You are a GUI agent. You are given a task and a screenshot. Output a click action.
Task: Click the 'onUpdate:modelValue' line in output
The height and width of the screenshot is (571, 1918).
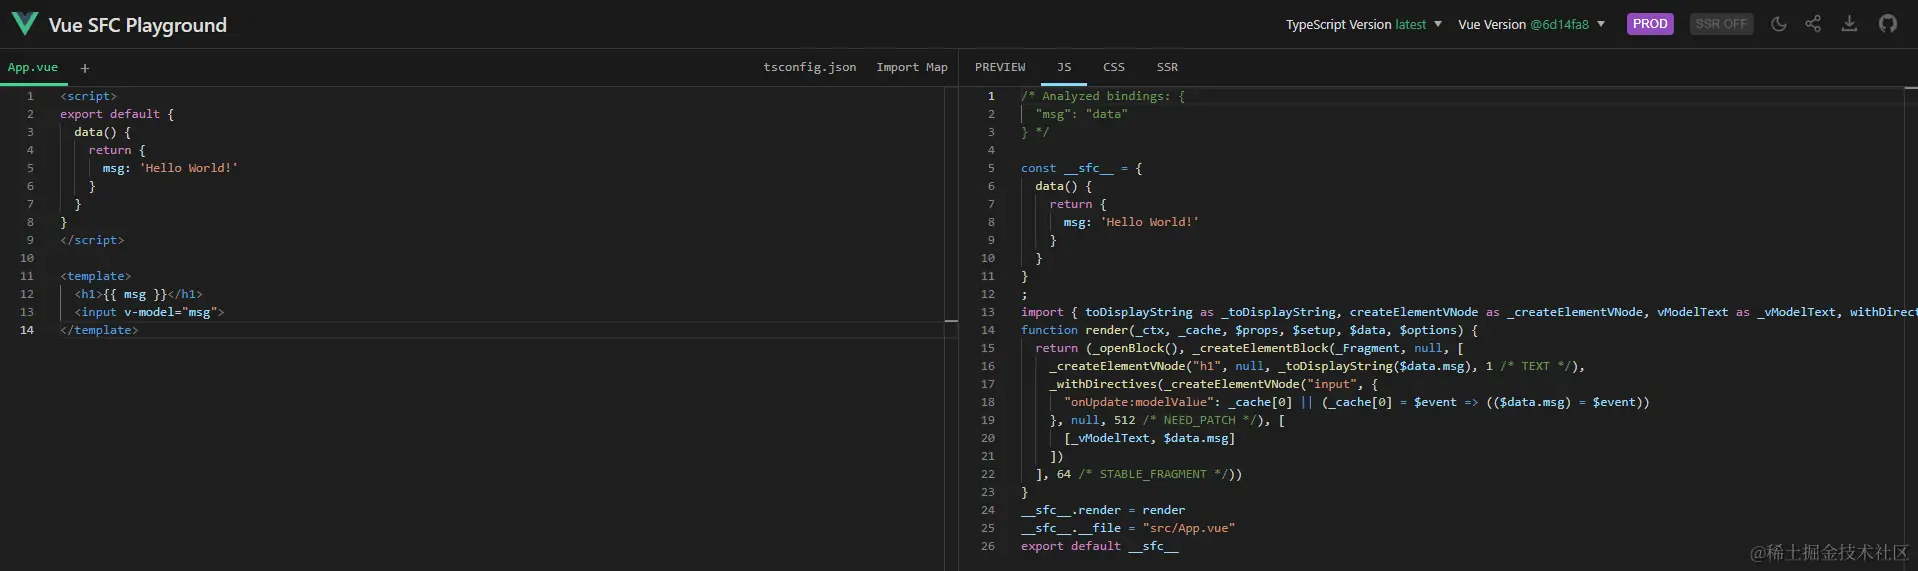tap(1357, 402)
